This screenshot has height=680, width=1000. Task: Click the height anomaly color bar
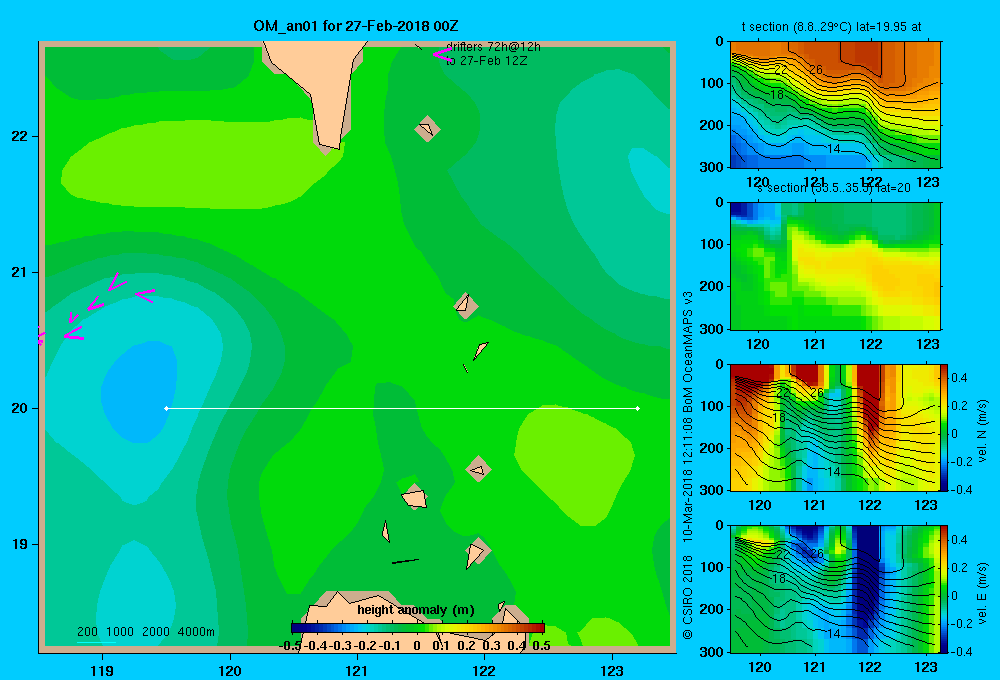click(418, 628)
